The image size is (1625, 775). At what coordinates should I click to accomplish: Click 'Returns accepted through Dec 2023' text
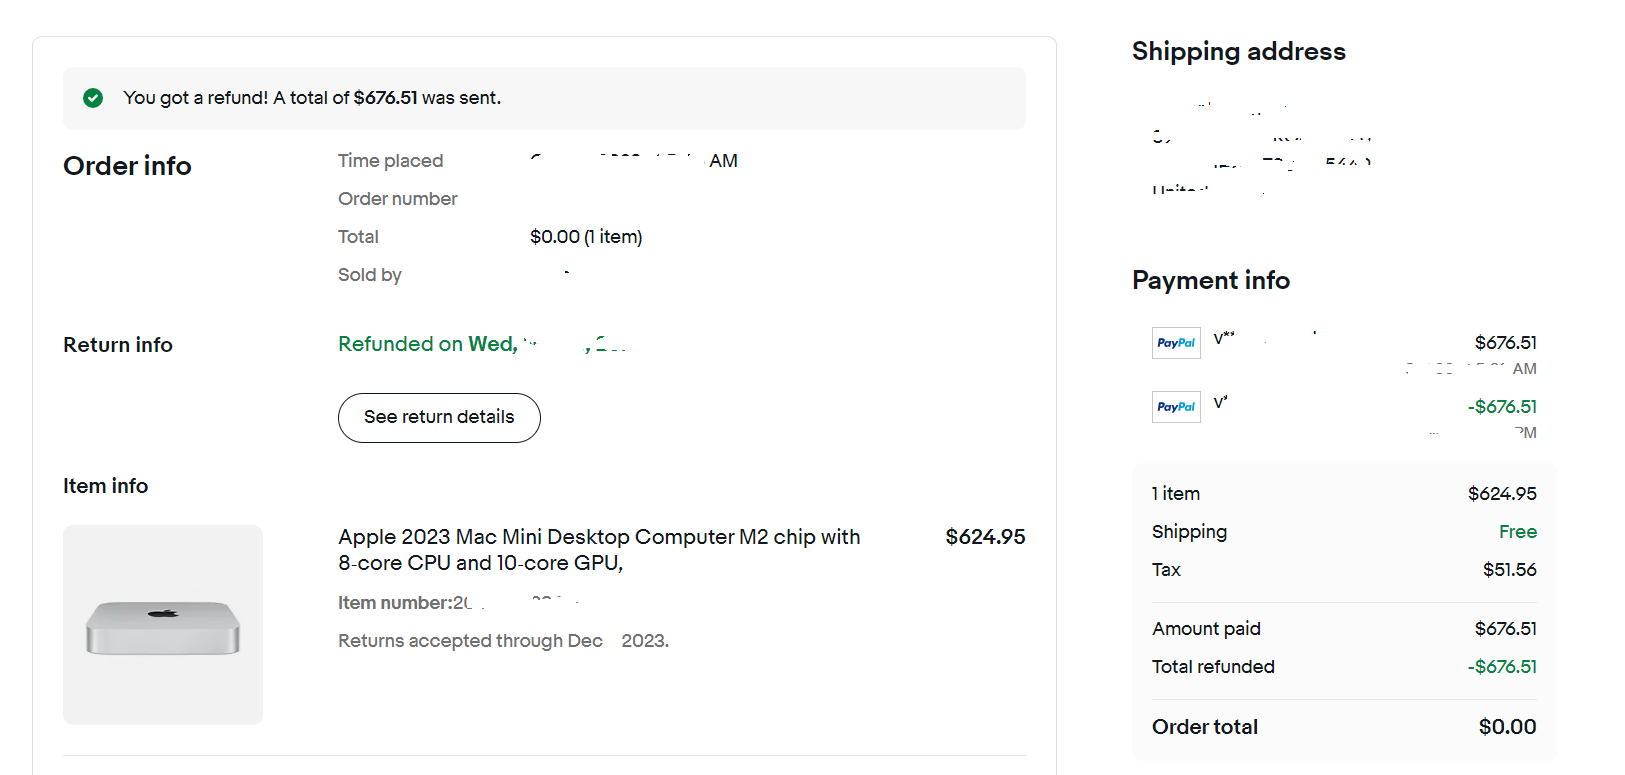[x=503, y=641]
